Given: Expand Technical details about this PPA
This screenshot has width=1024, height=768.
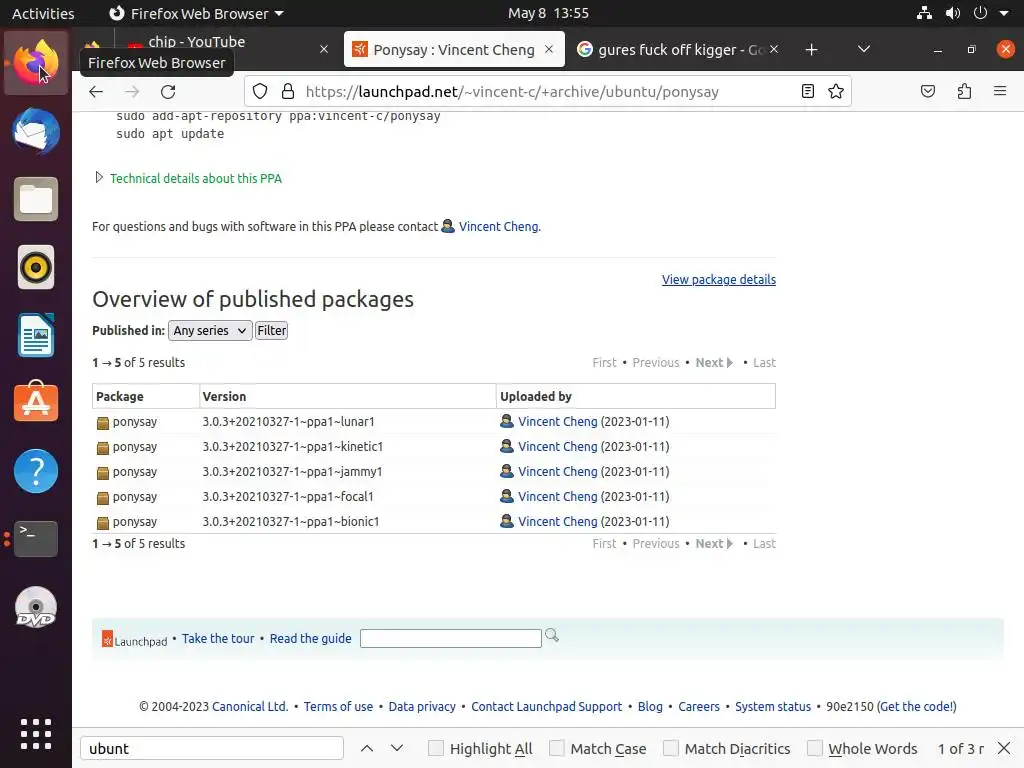Looking at the screenshot, I should (195, 178).
